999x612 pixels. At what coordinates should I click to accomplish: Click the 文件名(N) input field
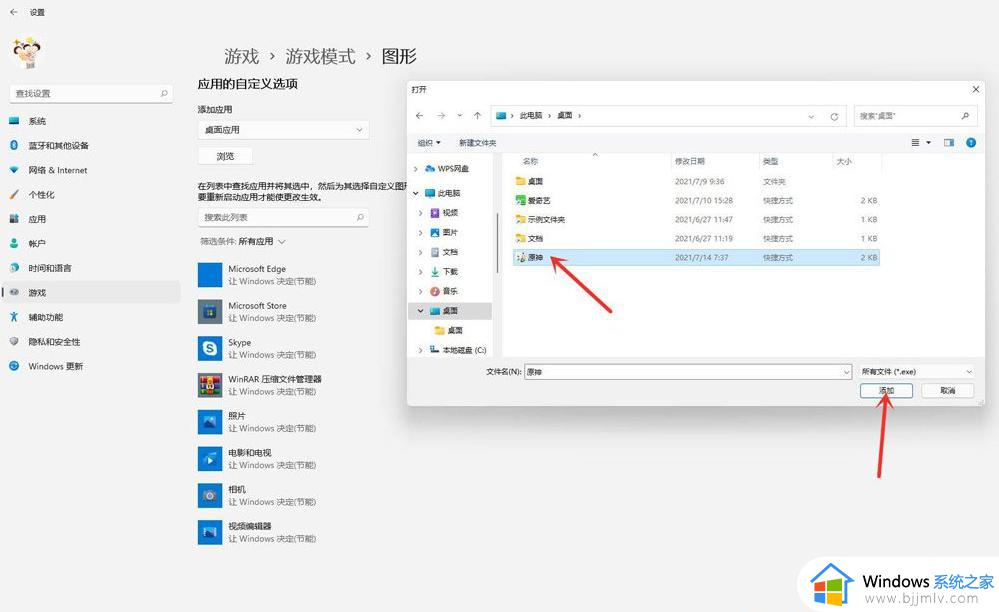[687, 371]
